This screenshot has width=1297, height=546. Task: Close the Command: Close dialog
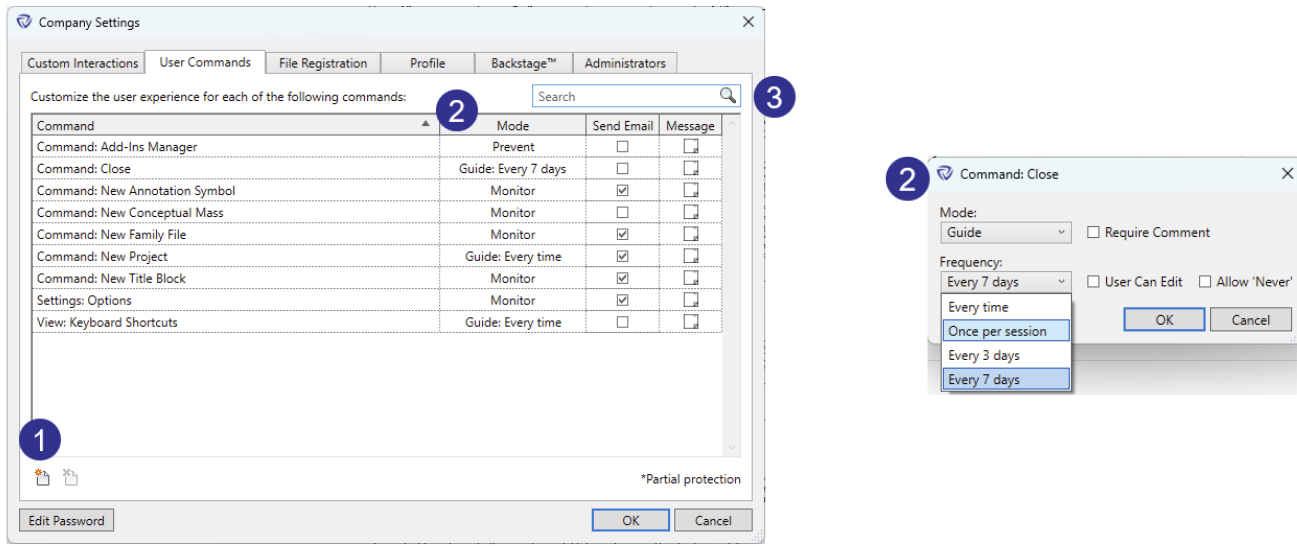[x=1287, y=174]
